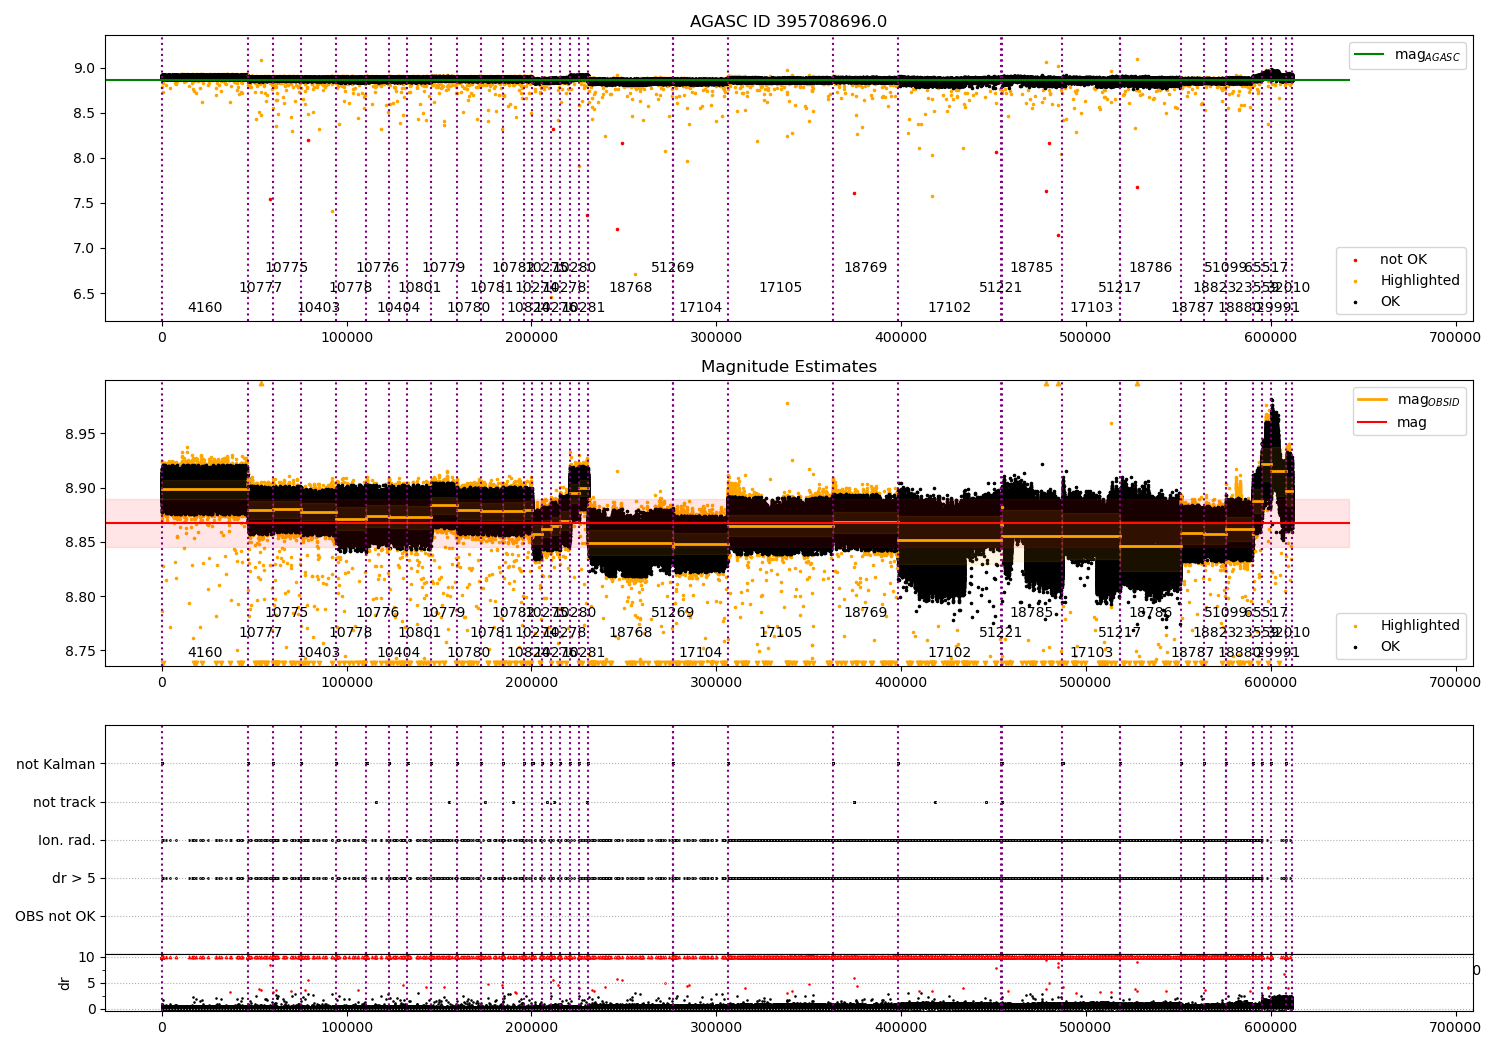Click the 8.85 y-axis tick label
1500x1050 pixels.
(80, 543)
